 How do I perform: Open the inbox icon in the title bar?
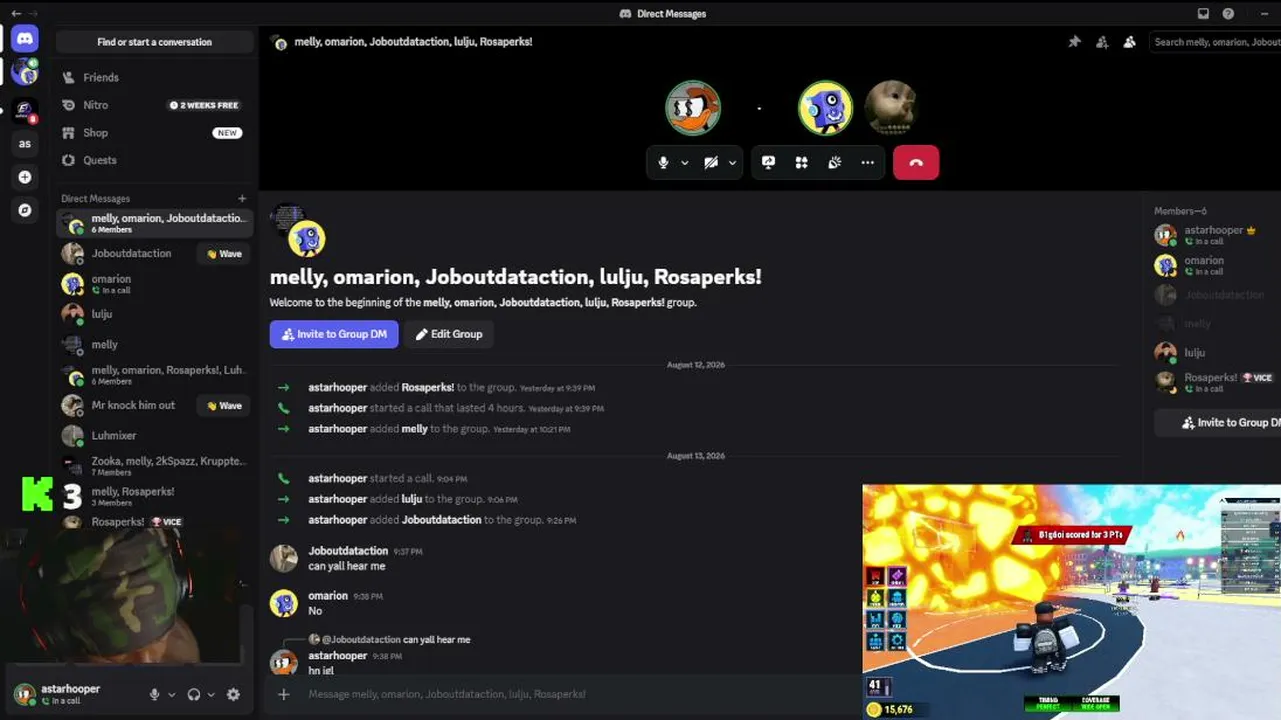[1203, 14]
